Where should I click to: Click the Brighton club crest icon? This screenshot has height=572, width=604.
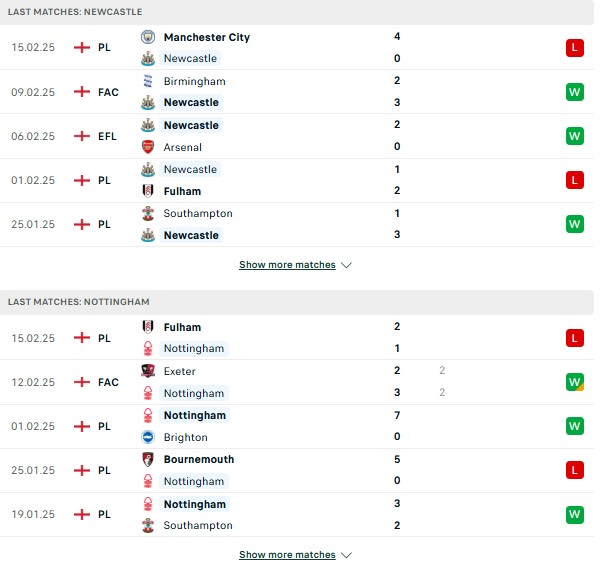(148, 437)
